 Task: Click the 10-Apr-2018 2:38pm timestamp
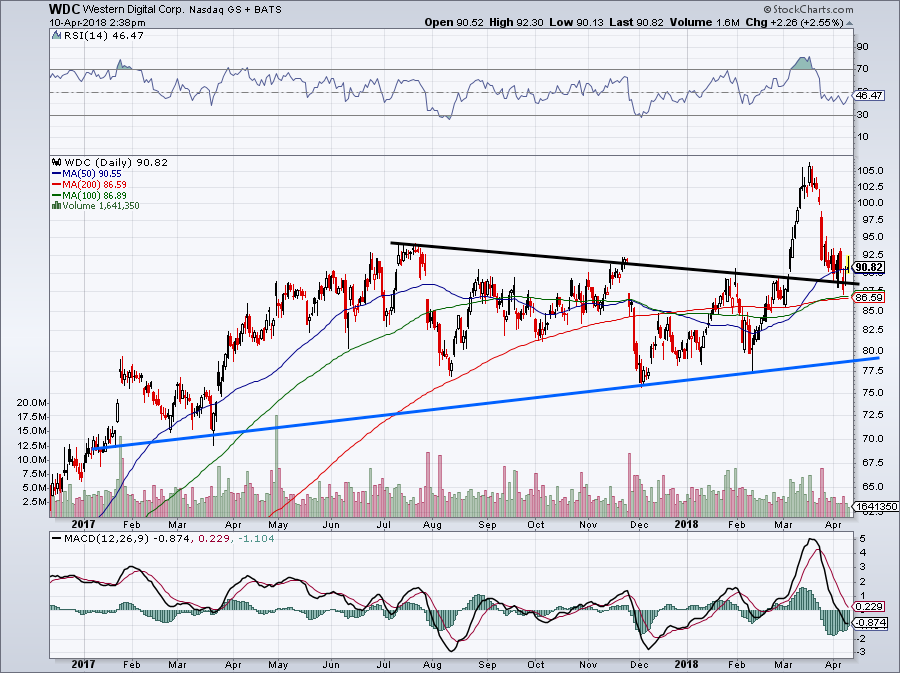click(98, 23)
